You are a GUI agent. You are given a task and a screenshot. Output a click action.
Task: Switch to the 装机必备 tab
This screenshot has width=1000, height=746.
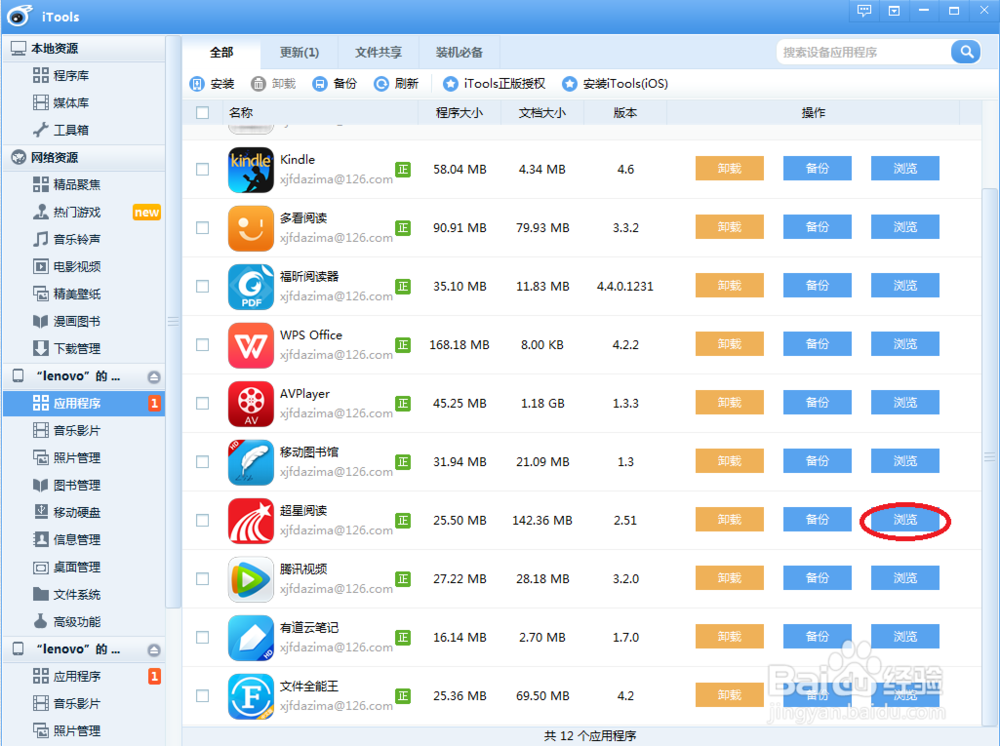(459, 52)
